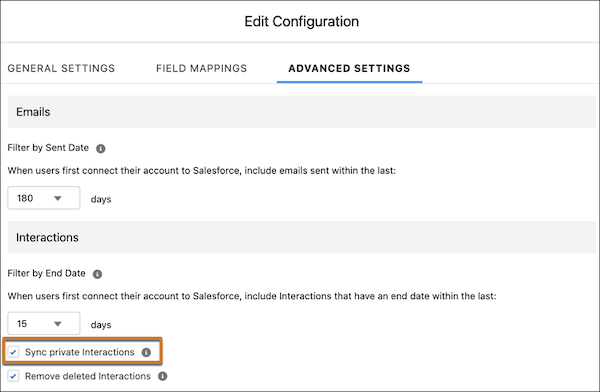Click the text 'include emails sent within the last'
Screen dimensions: 600x392
tap(320, 171)
